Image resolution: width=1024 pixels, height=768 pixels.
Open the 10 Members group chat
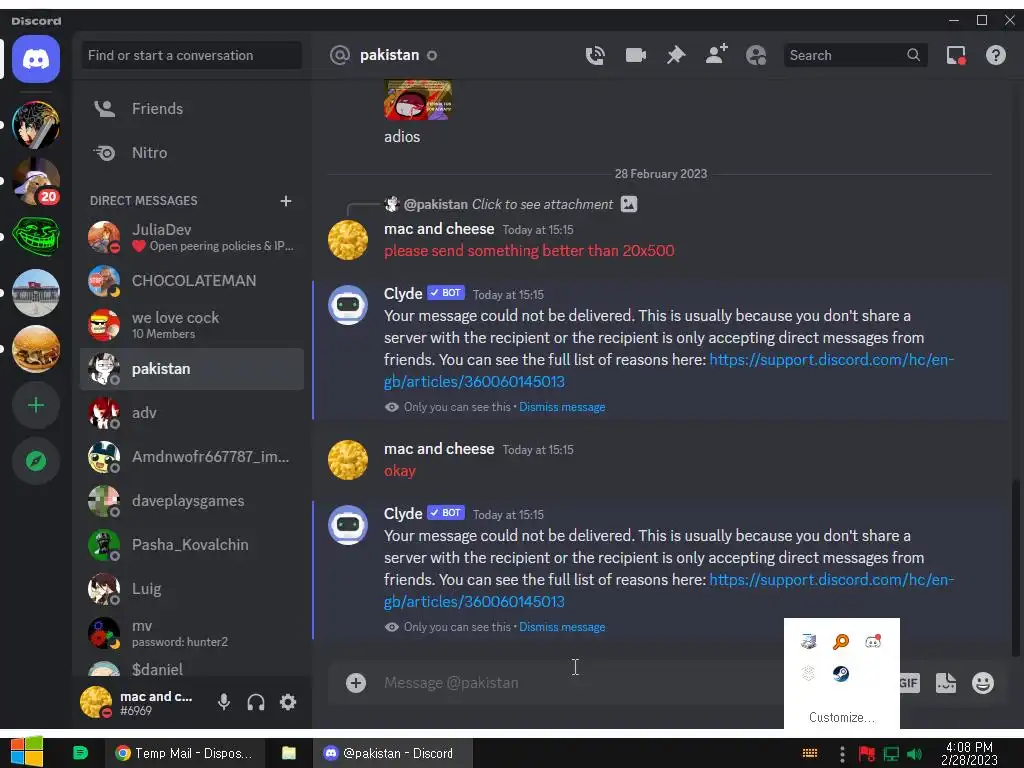coord(191,325)
